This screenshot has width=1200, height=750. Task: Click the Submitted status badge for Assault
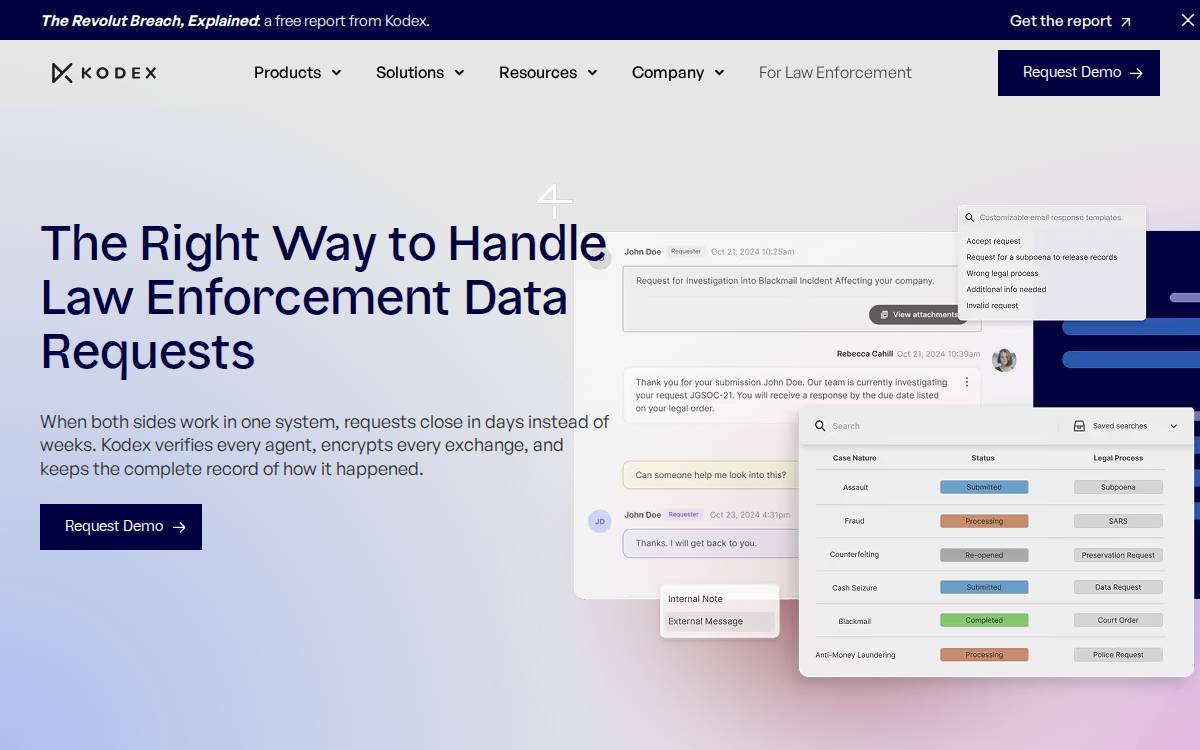pos(984,488)
